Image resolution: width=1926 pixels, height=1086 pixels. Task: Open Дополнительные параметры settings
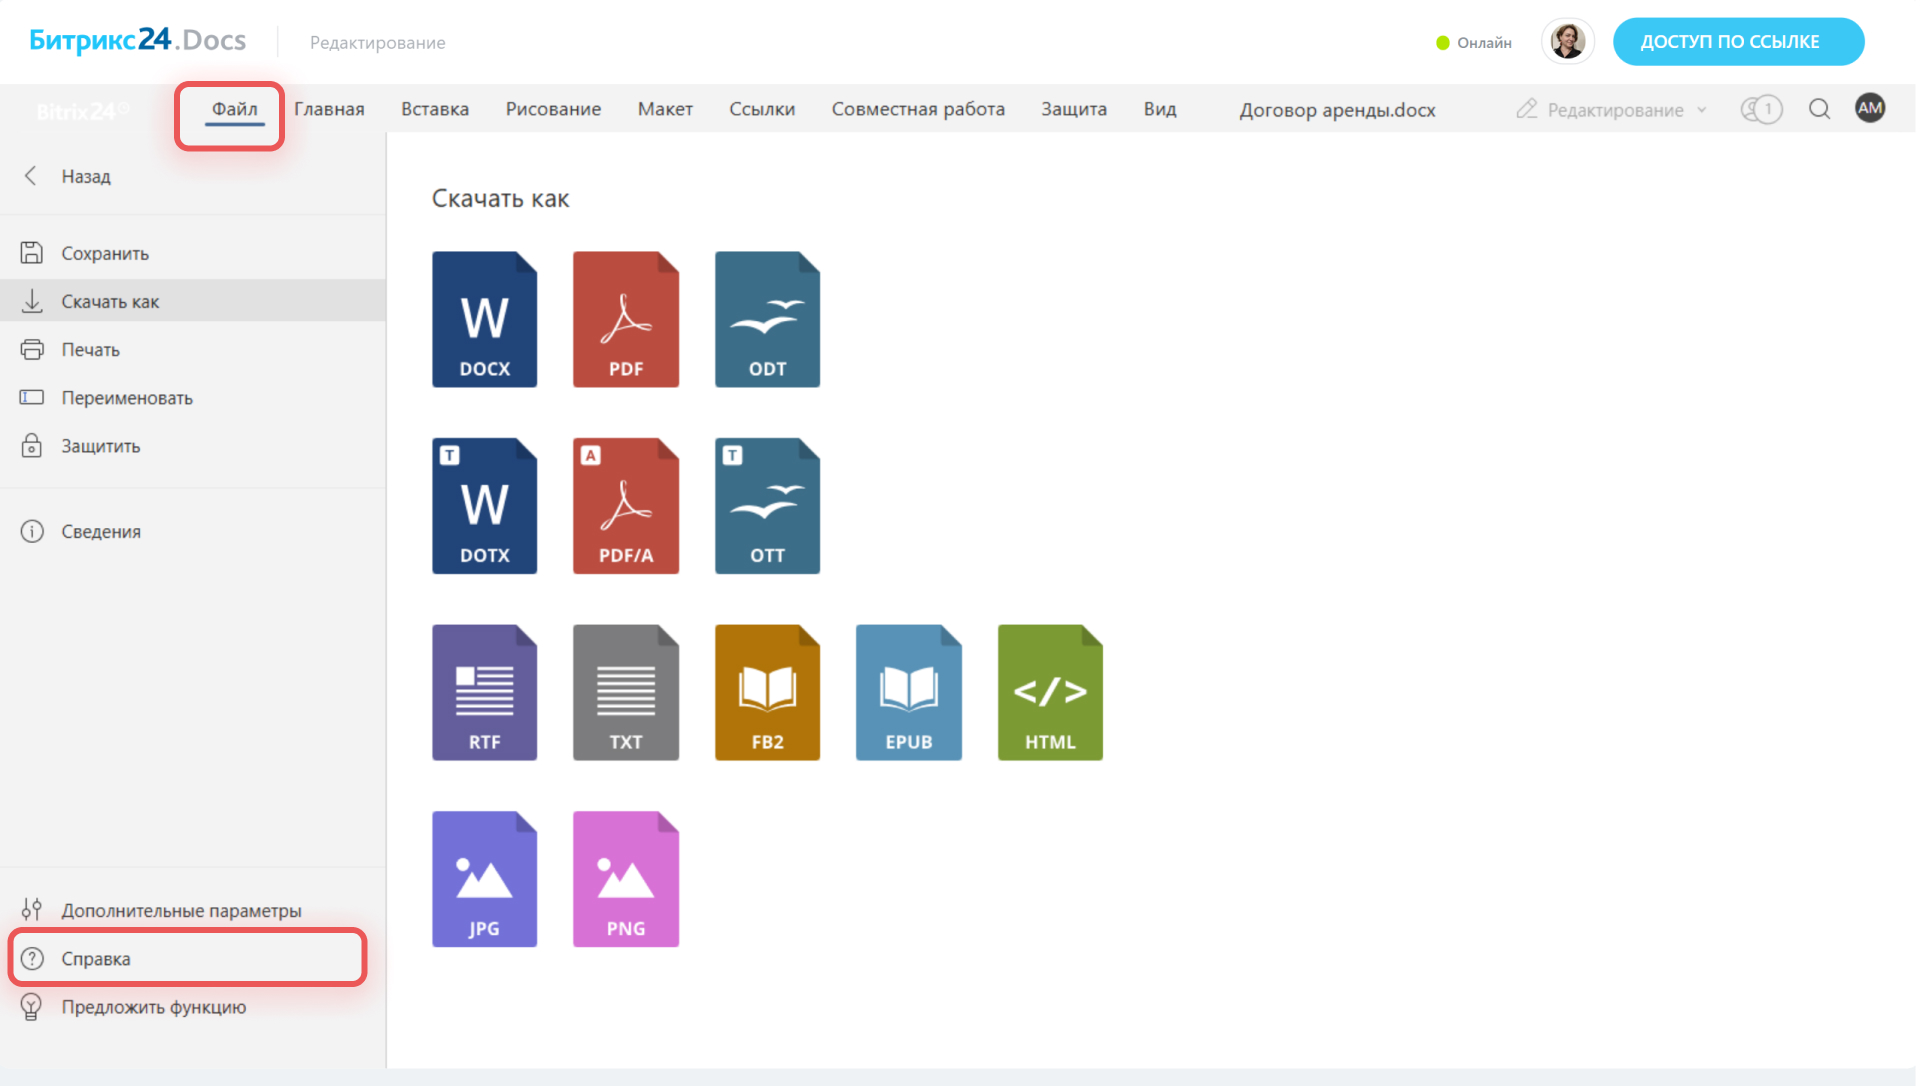coord(180,910)
